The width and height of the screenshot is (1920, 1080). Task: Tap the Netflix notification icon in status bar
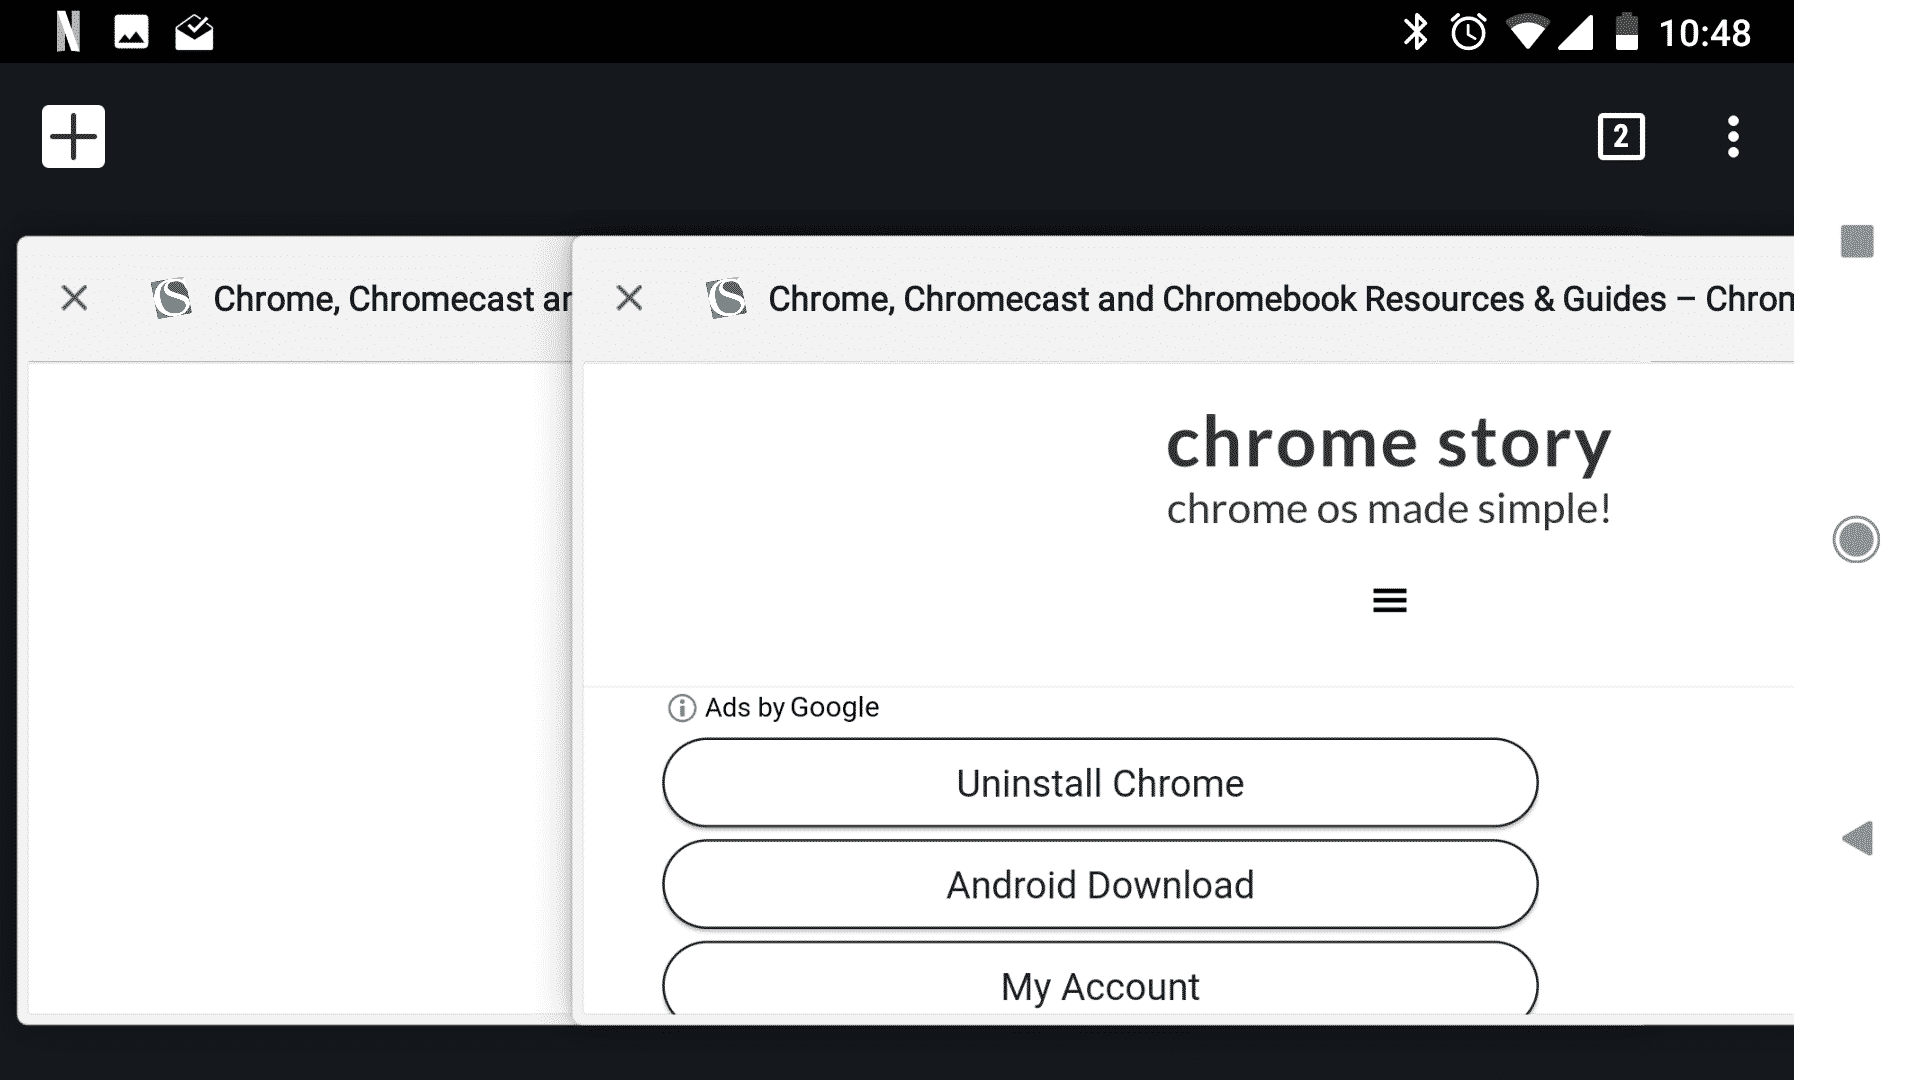(68, 32)
